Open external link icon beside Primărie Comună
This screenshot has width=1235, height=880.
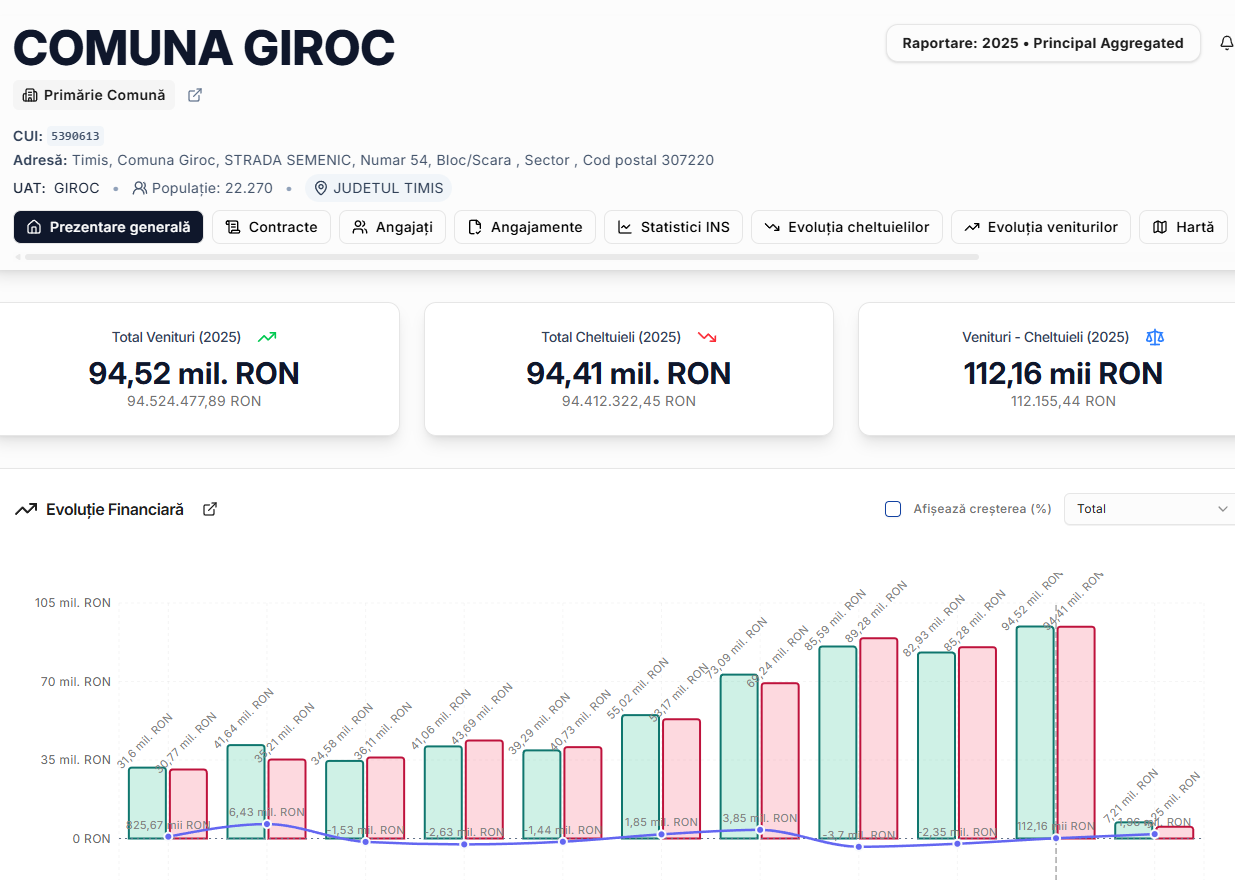point(195,95)
